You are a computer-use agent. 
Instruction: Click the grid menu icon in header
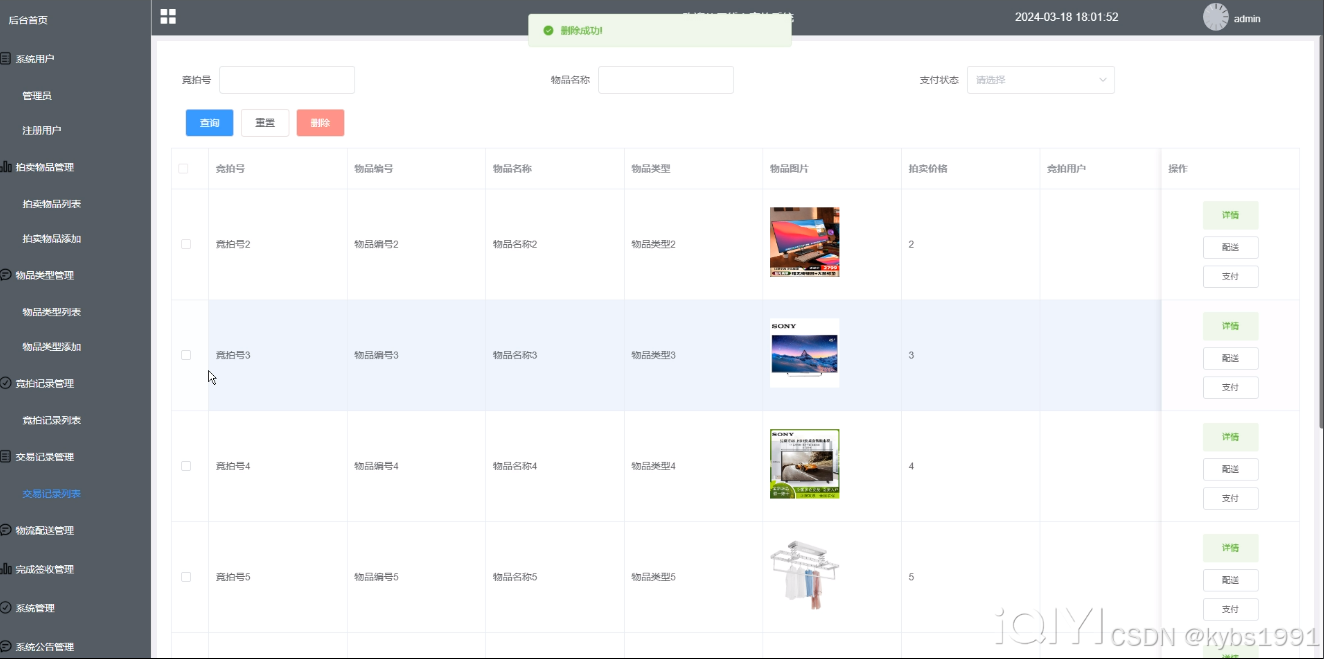168,17
